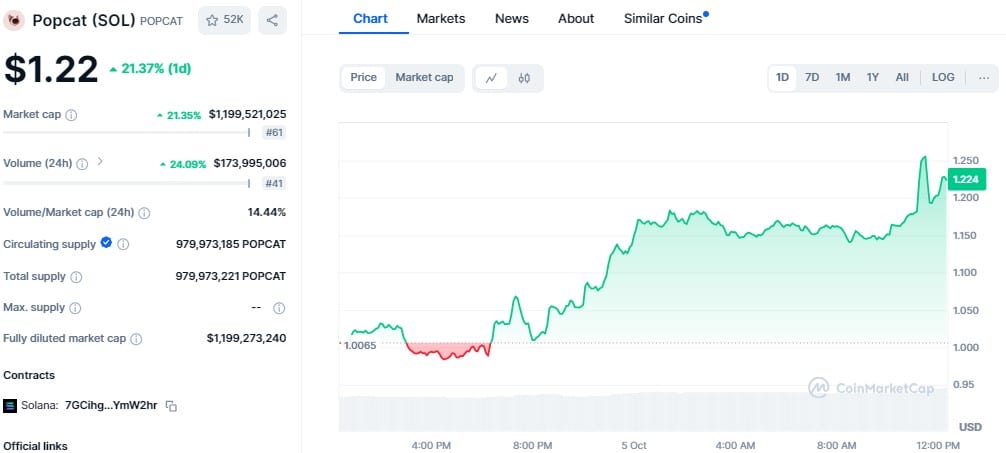The height and width of the screenshot is (453, 1006).
Task: Click the 14.44% volume/market cap value
Action: click(x=267, y=212)
